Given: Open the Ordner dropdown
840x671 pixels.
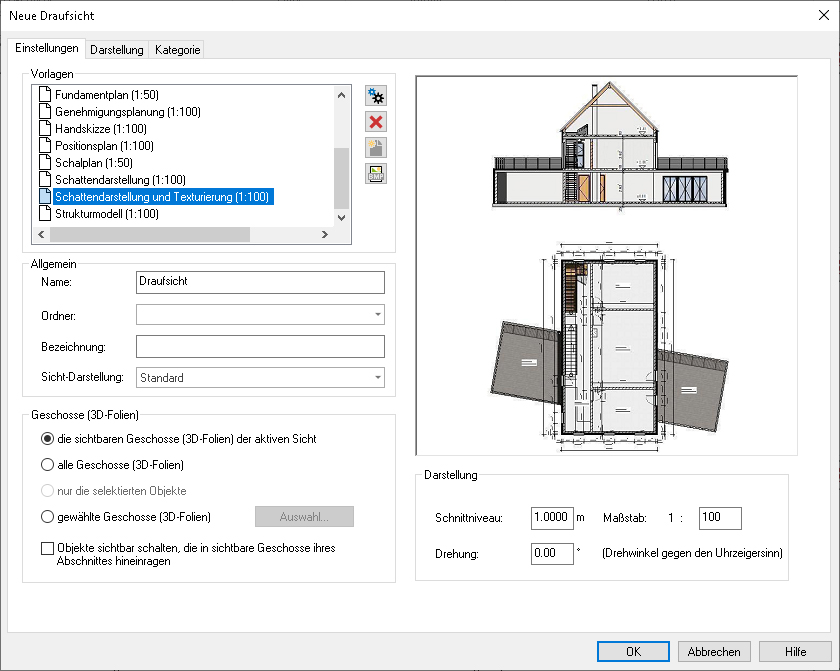Looking at the screenshot, I should tap(378, 315).
